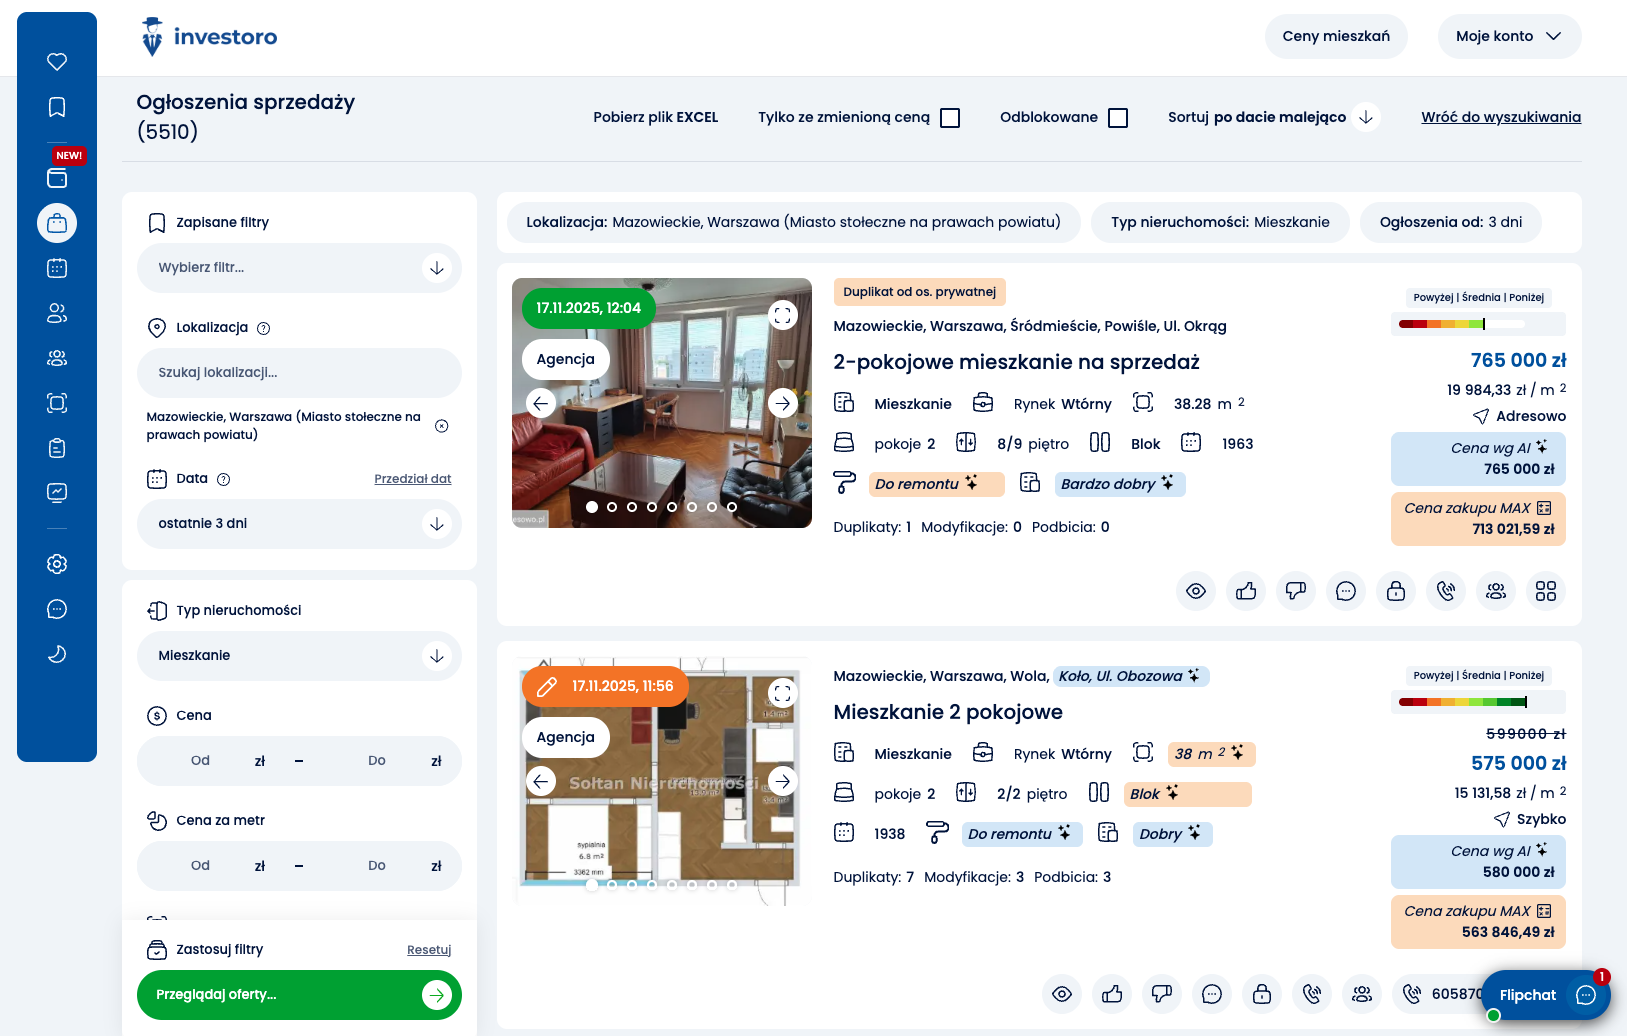Expand first listing photo to fullscreen

(x=782, y=316)
